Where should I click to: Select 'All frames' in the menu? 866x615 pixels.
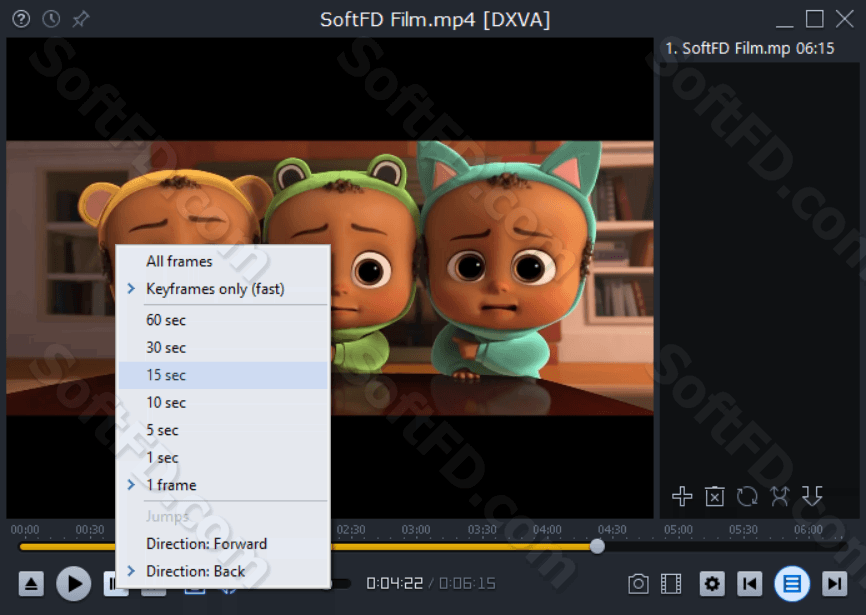point(224,261)
